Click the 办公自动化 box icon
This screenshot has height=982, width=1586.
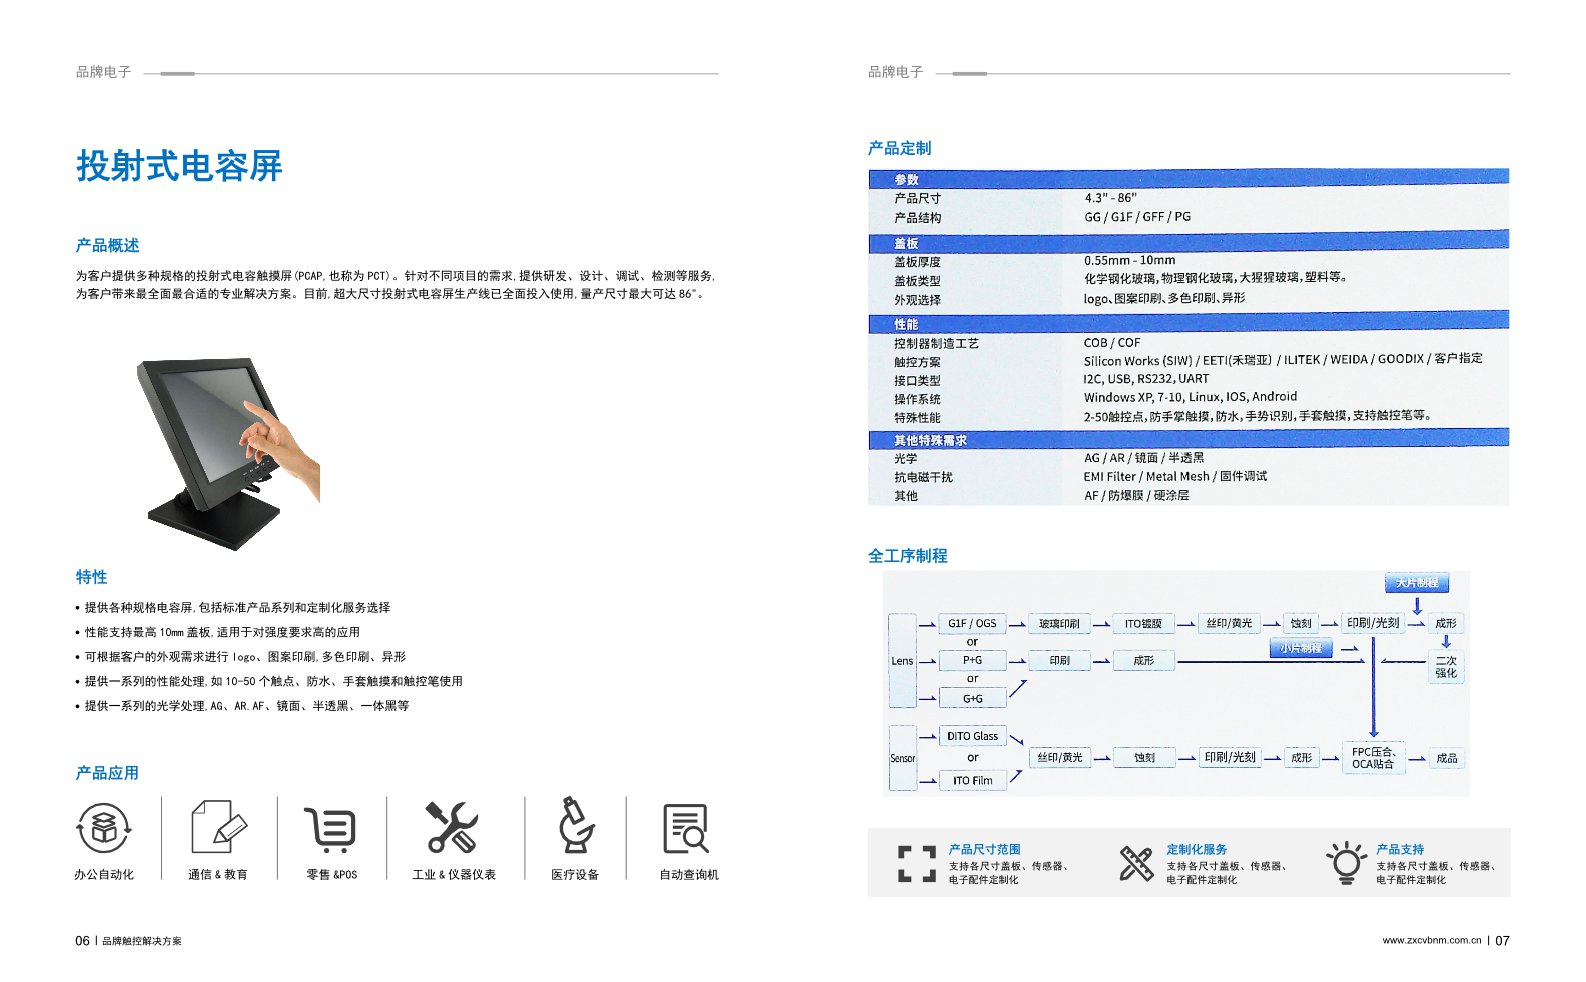(x=103, y=828)
